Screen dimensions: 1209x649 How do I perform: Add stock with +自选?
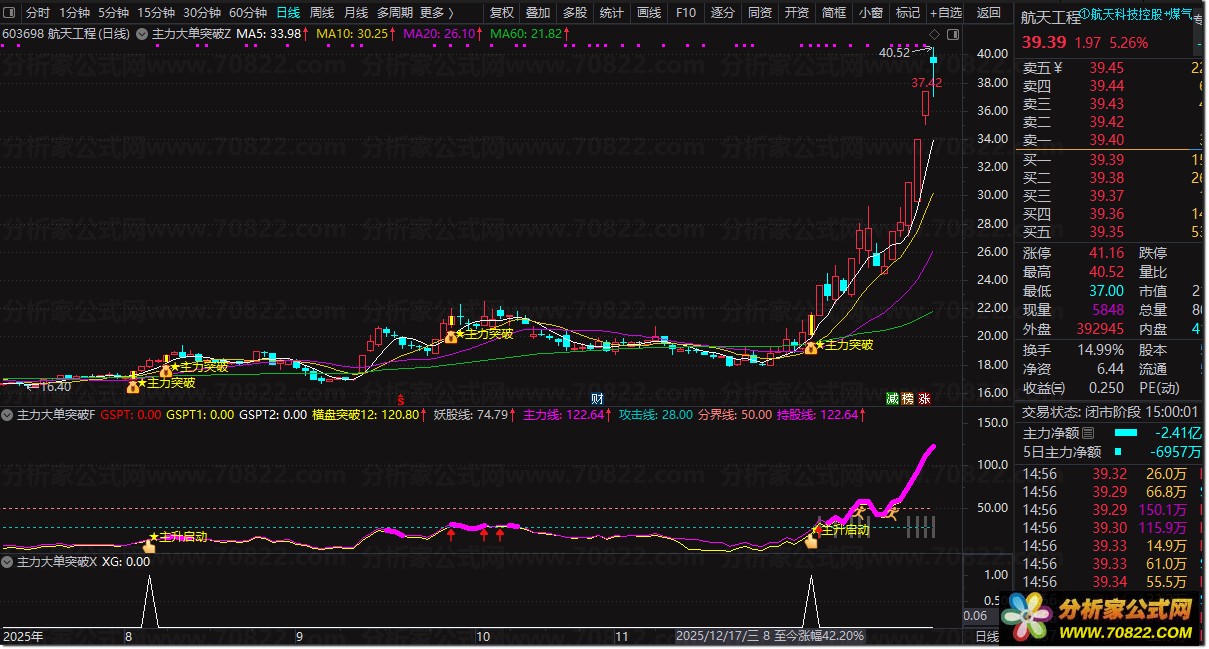tap(946, 13)
